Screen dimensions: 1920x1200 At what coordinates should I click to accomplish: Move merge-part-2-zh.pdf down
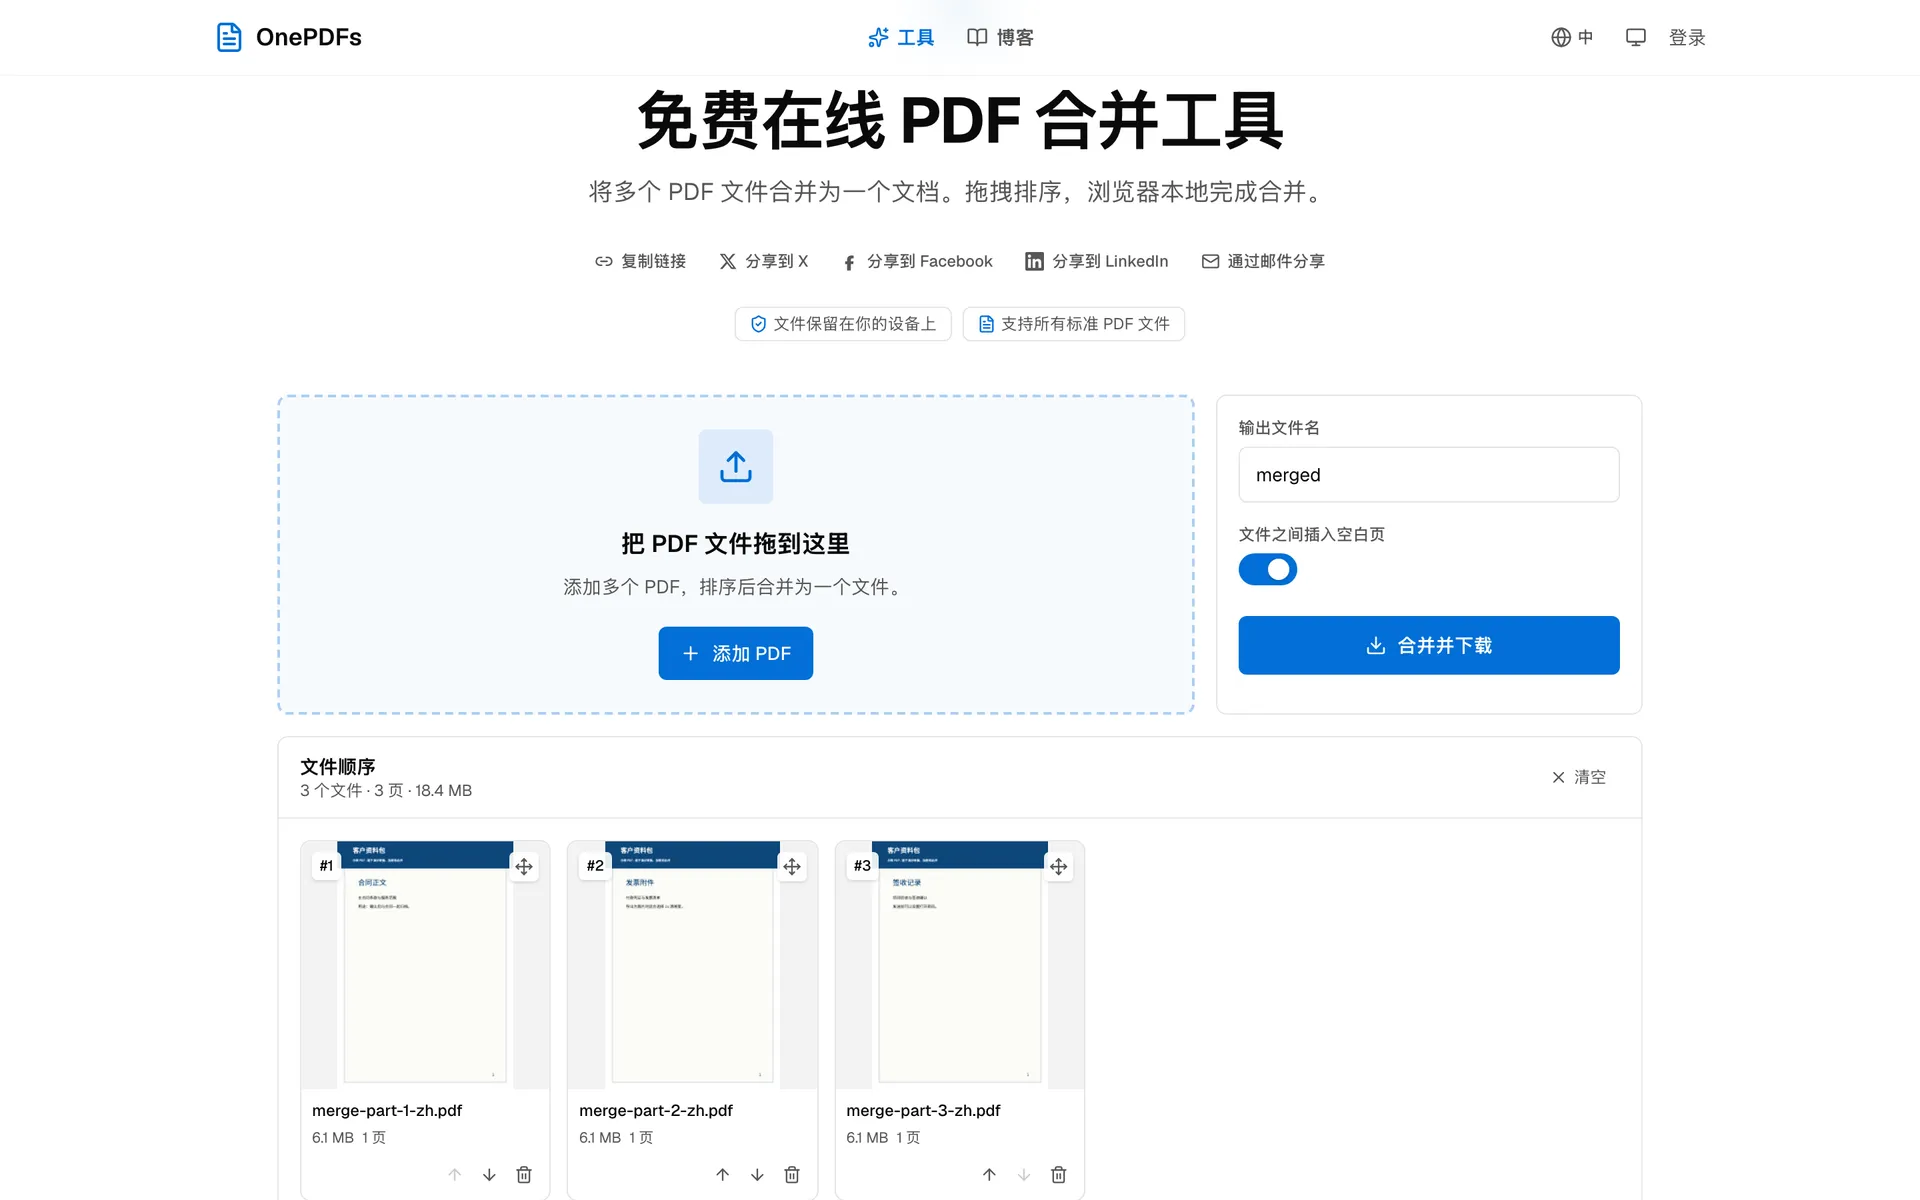757,1175
